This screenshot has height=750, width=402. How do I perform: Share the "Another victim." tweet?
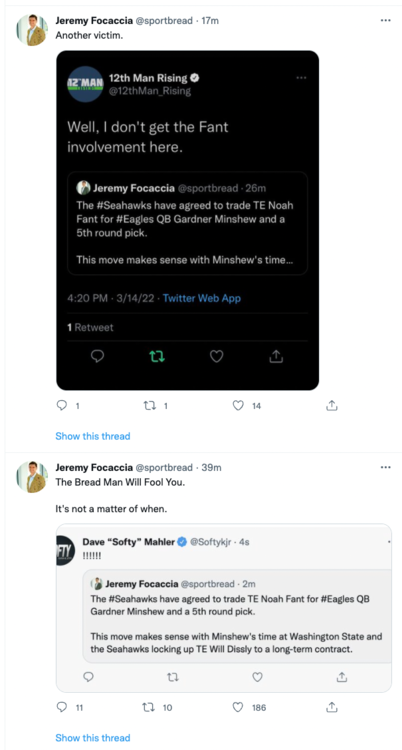[x=332, y=406]
